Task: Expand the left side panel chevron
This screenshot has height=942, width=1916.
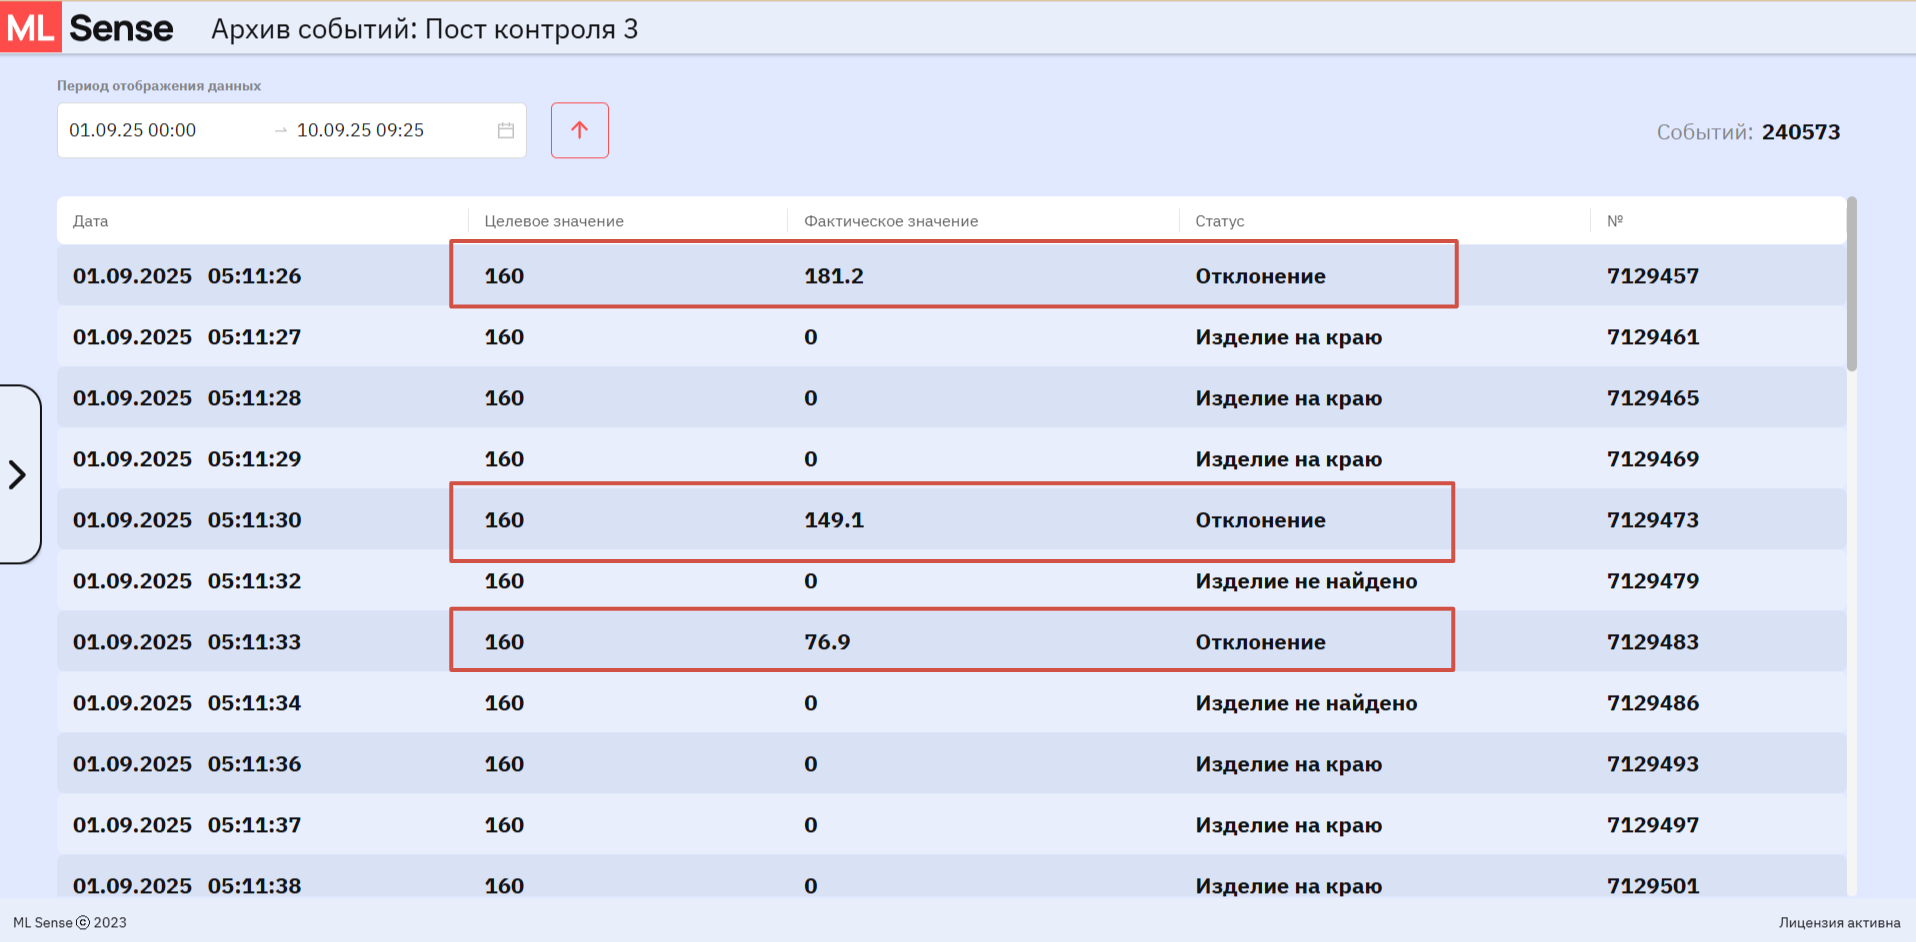Action: pos(18,474)
